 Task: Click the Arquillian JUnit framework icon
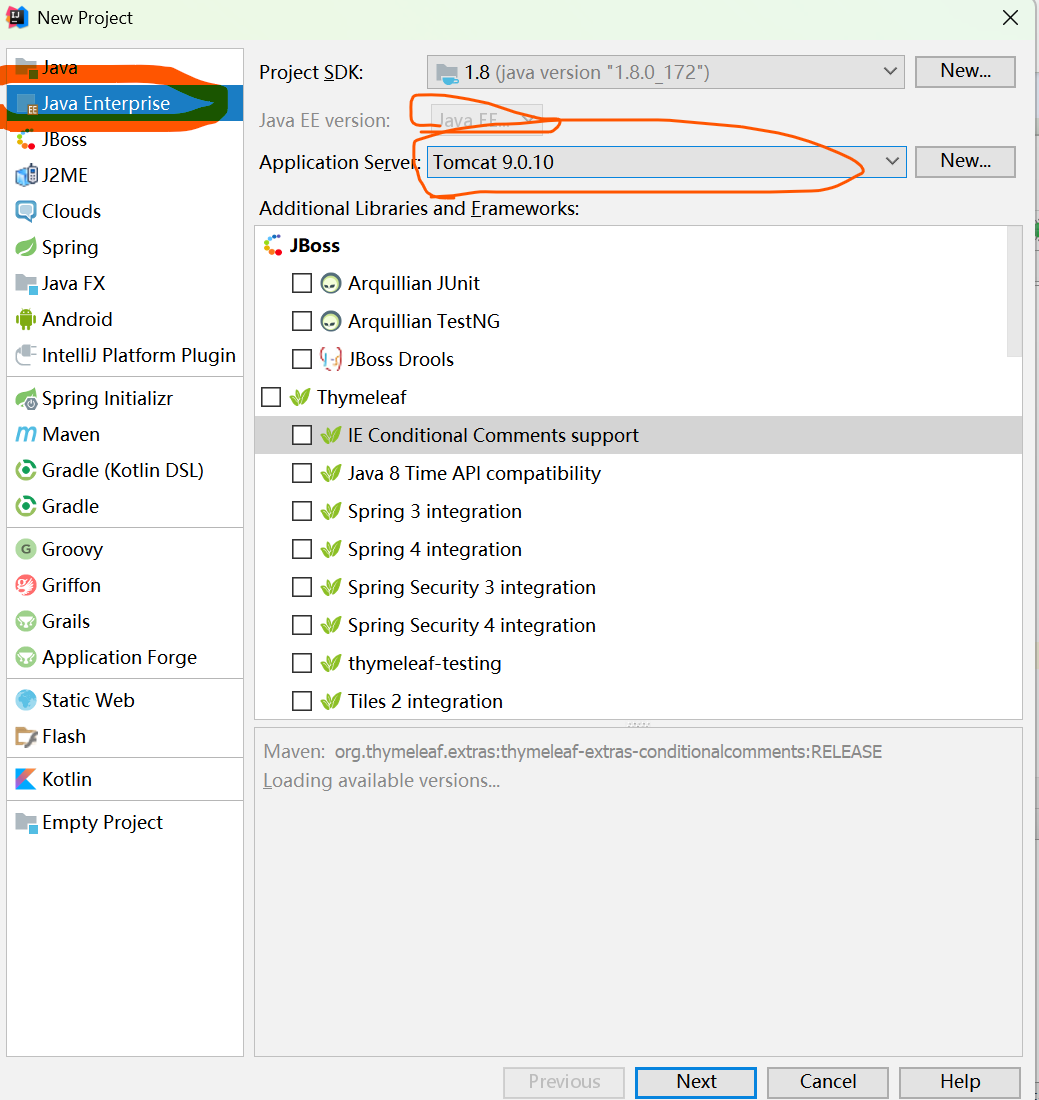tap(330, 283)
